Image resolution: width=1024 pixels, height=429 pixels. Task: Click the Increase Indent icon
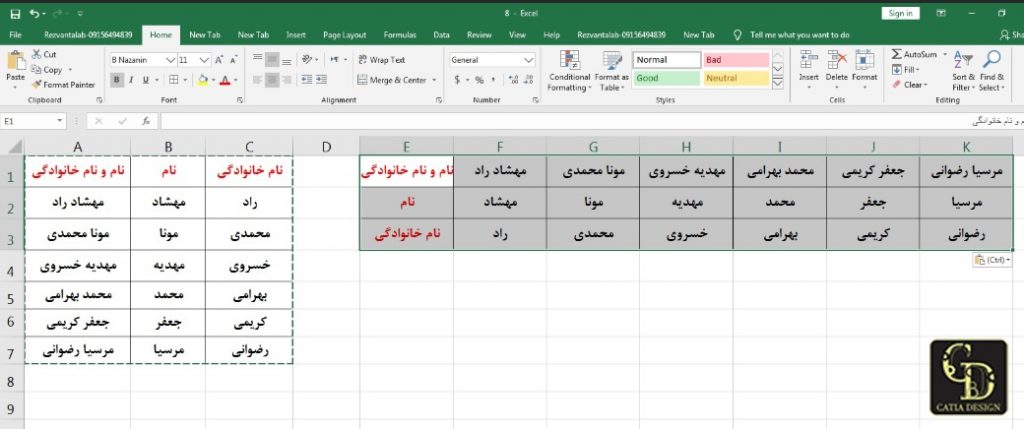[x=321, y=80]
